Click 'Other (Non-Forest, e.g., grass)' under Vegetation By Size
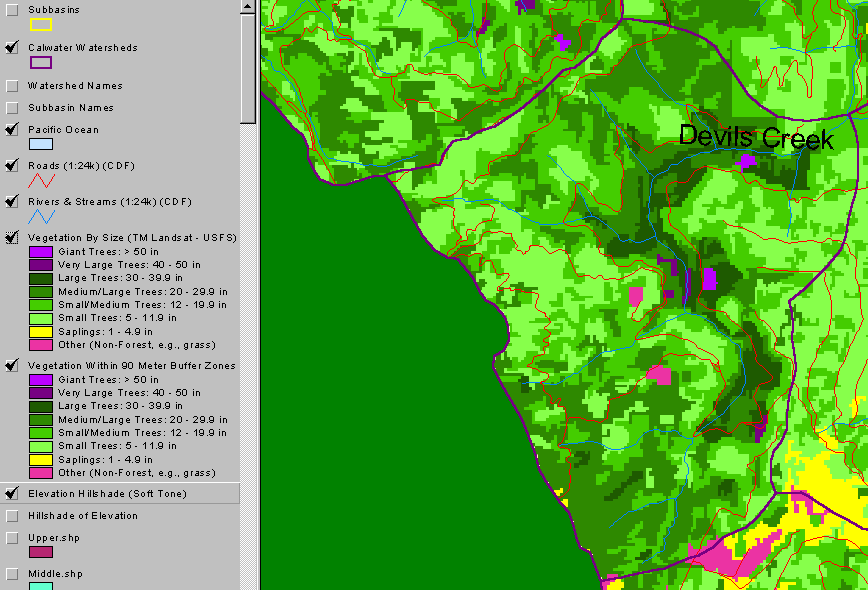This screenshot has width=868, height=590. (x=137, y=345)
